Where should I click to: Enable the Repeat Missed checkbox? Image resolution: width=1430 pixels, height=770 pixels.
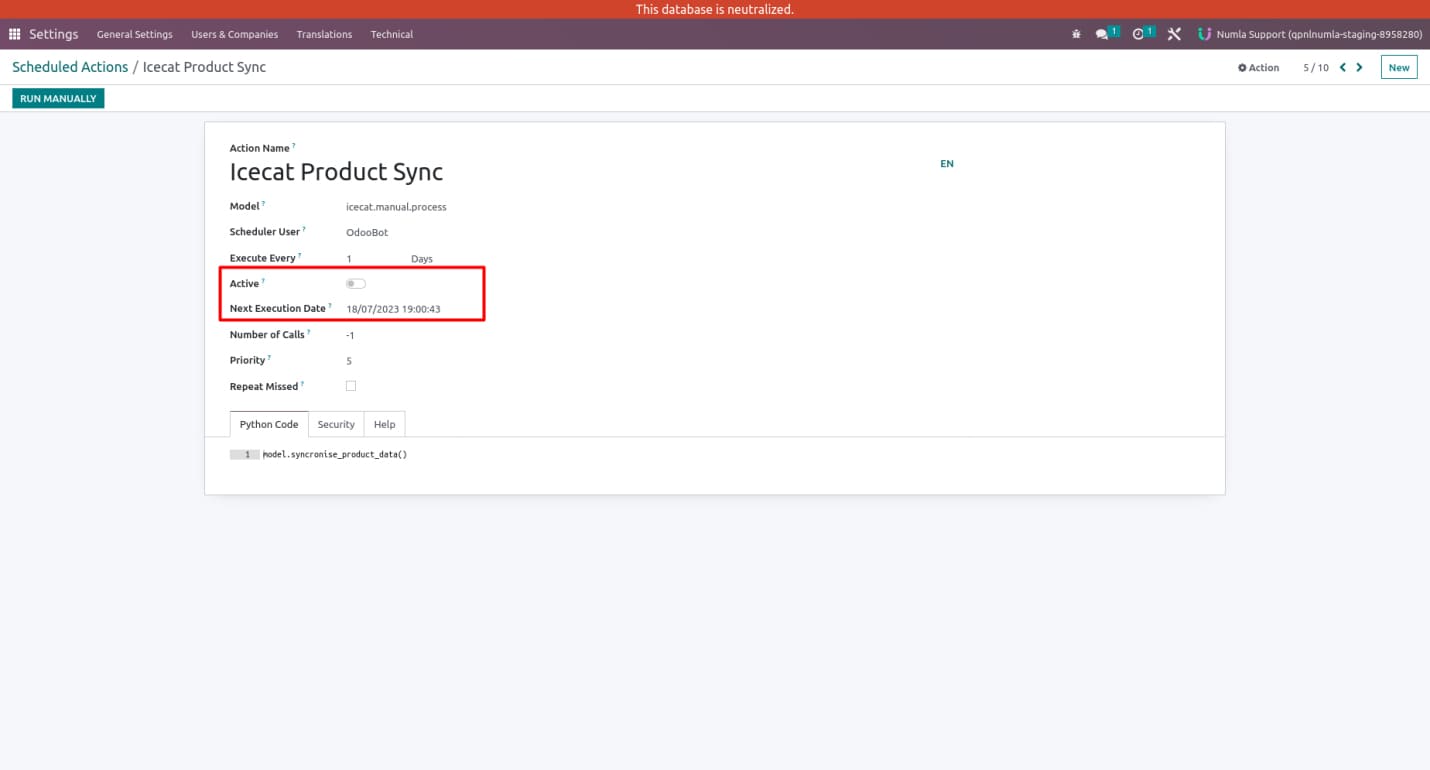(350, 385)
